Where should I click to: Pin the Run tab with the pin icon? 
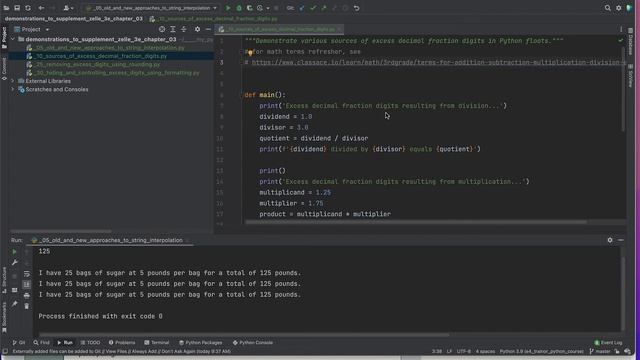[14, 304]
